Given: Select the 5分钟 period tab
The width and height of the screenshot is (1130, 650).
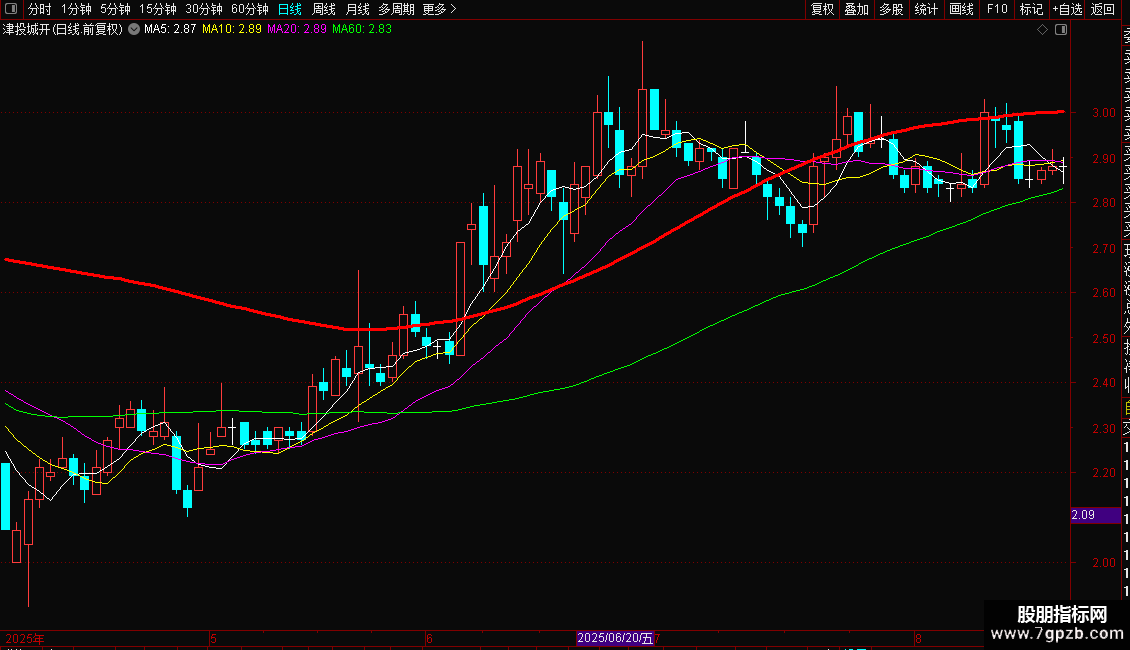Looking at the screenshot, I should 115,9.
